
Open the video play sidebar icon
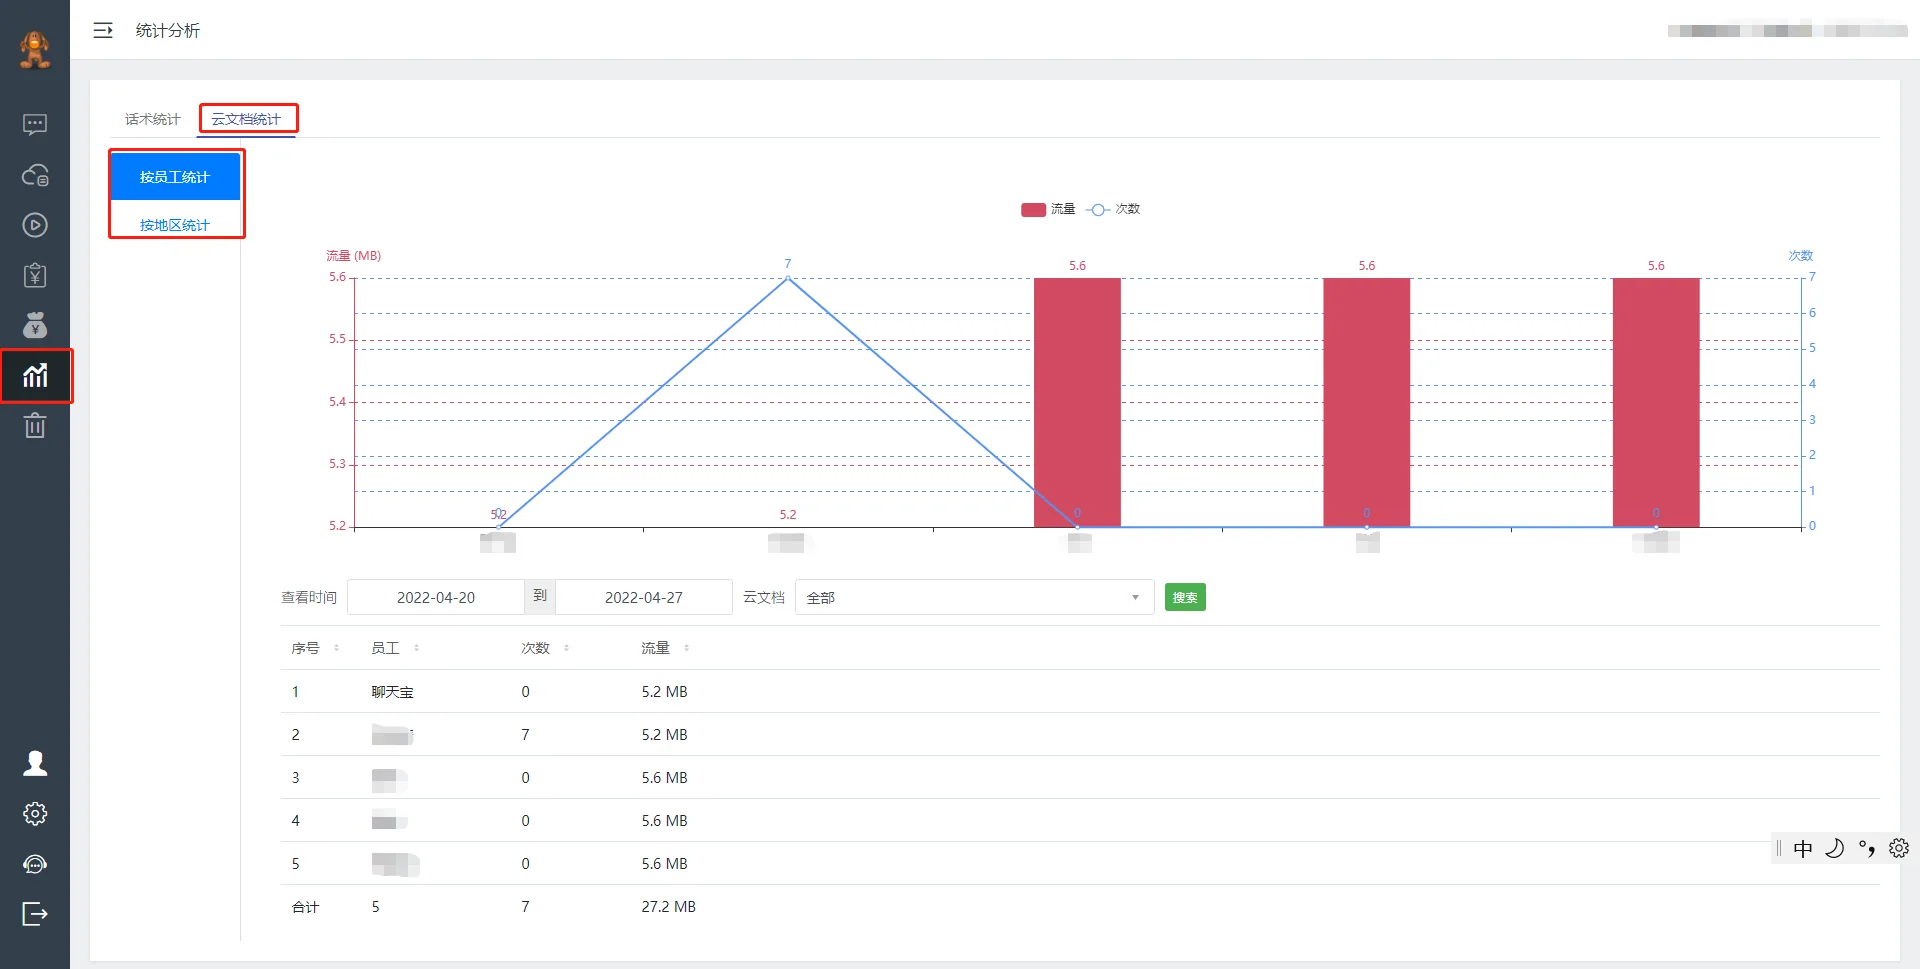click(x=35, y=225)
